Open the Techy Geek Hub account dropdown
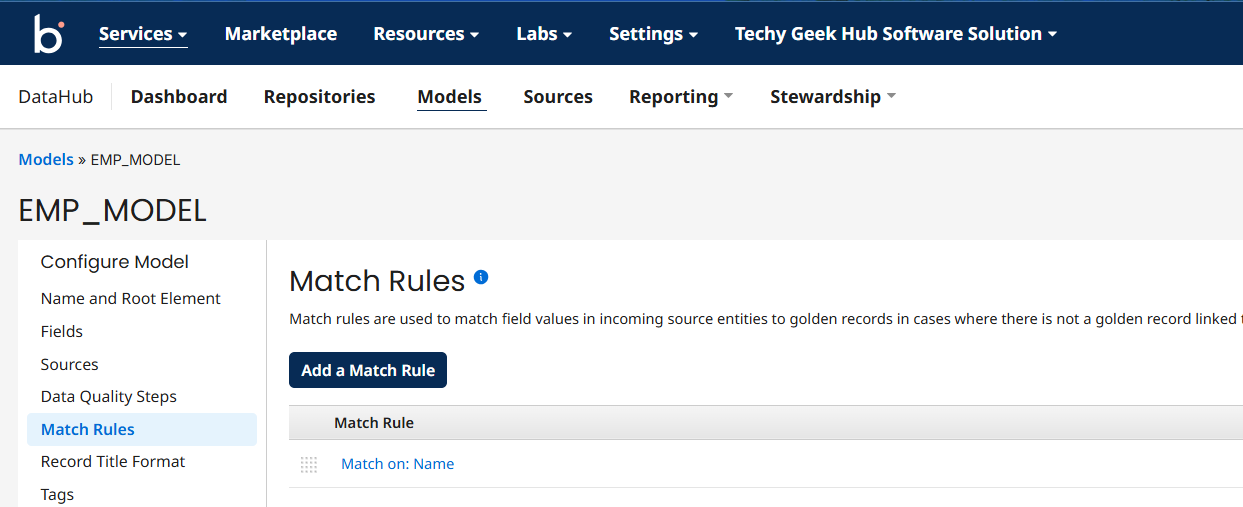1243x507 pixels. tap(895, 34)
